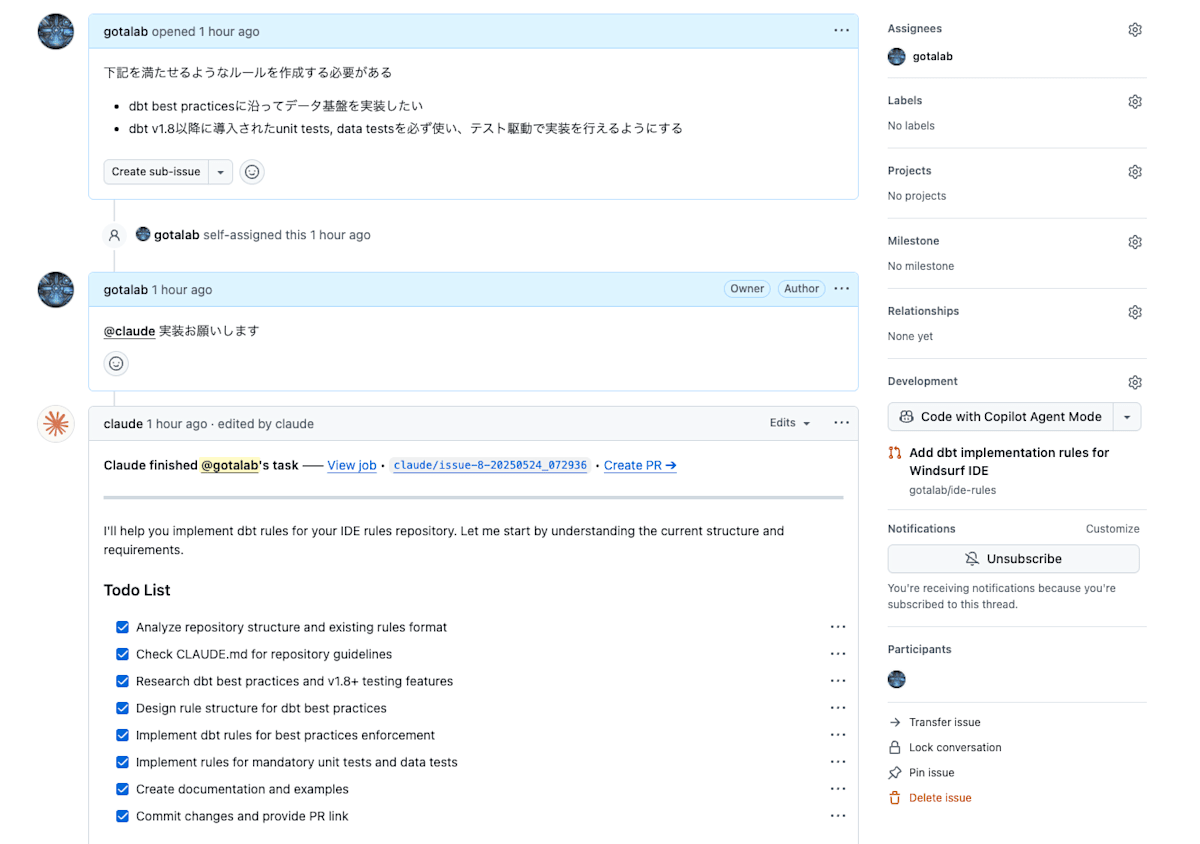This screenshot has width=1200, height=844.
Task: Open Edits history dropdown
Action: tap(790, 423)
